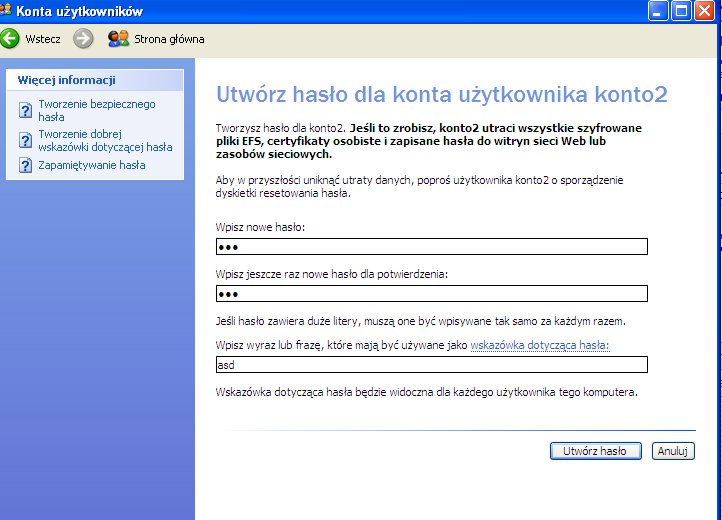Screen dimensions: 722x520
Task: Focus the Wpisz nowe hasło field
Action: [x=431, y=247]
